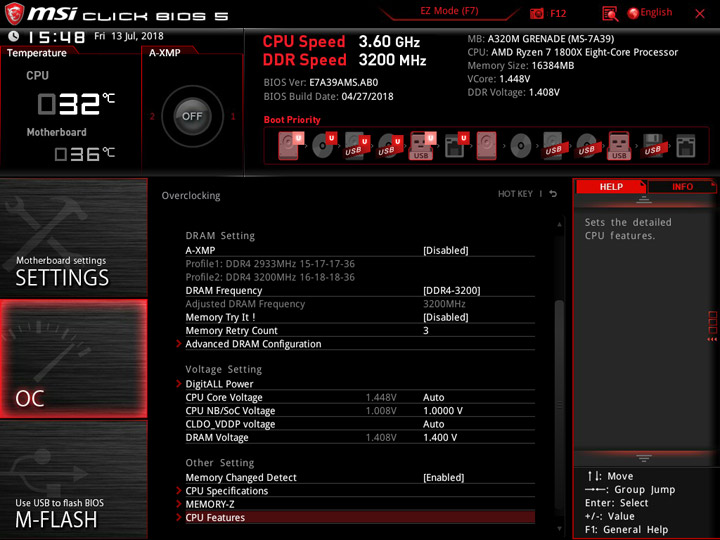Select the legacy network boot device icon
Screen dimensions: 720x540
(686, 146)
